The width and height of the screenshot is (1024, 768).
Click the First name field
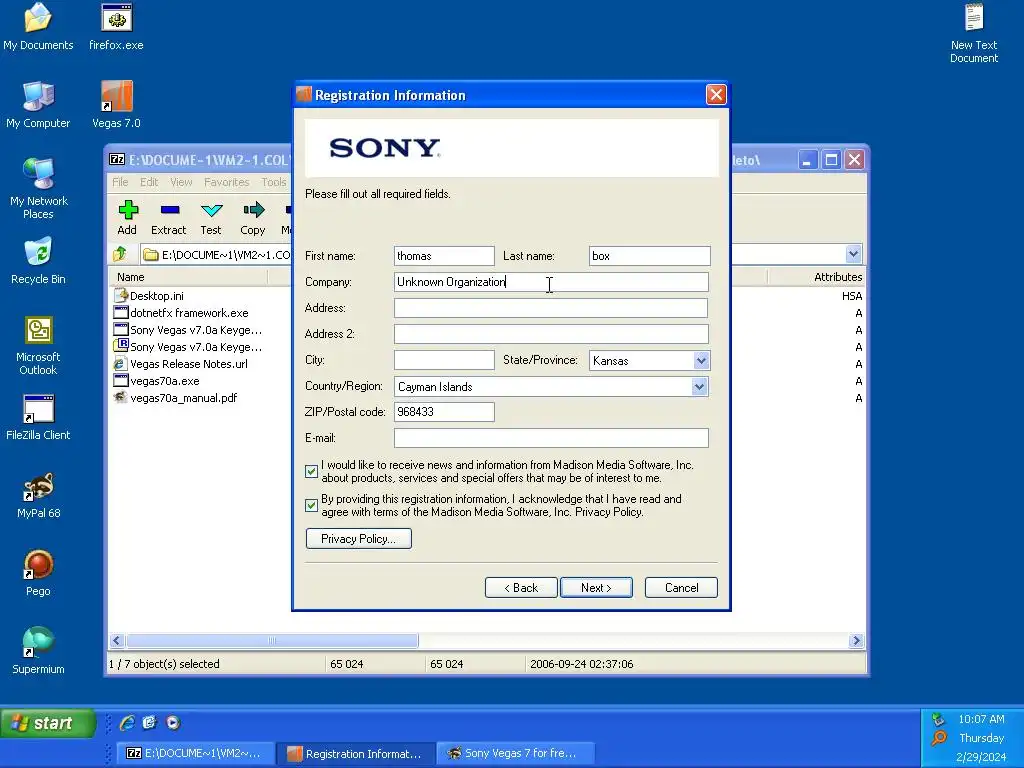pyautogui.click(x=444, y=256)
